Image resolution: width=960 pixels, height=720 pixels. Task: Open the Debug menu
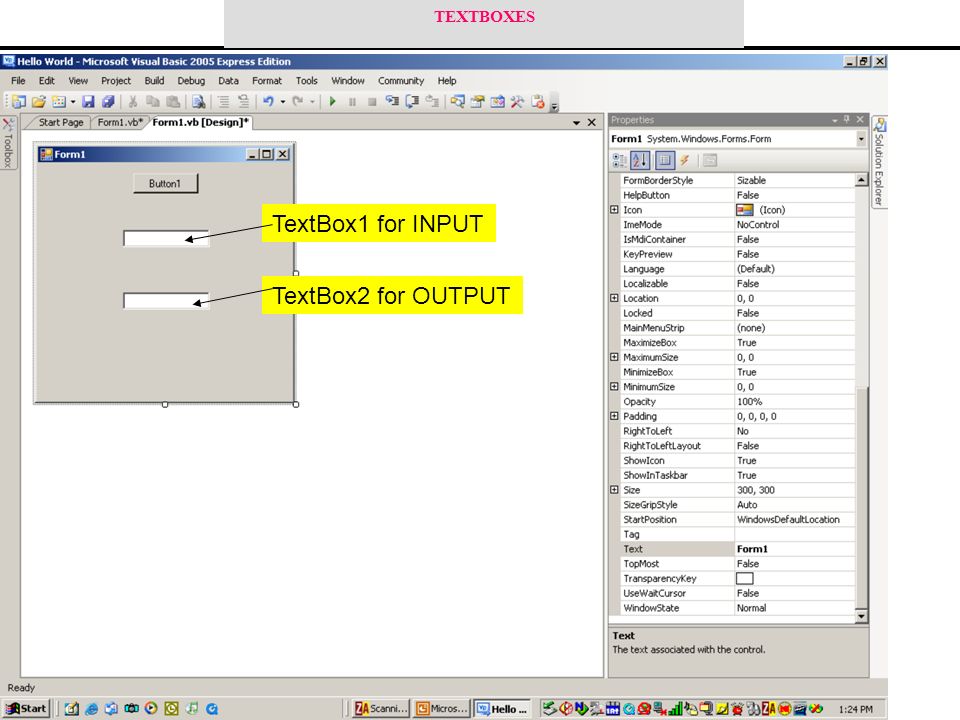pyautogui.click(x=191, y=81)
